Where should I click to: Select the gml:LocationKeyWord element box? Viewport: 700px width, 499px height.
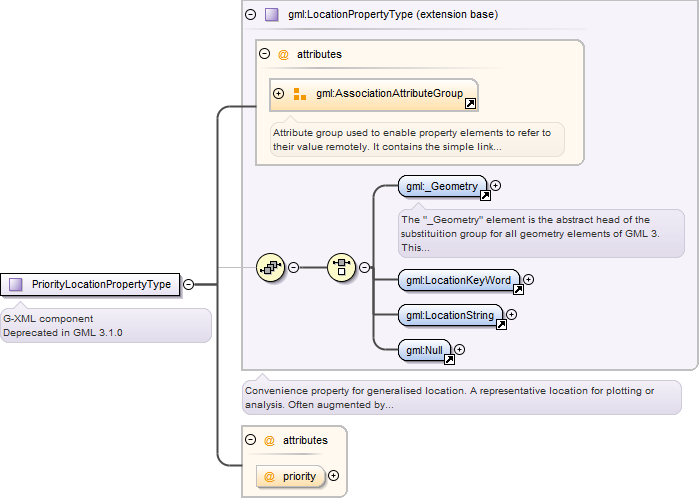(x=459, y=280)
